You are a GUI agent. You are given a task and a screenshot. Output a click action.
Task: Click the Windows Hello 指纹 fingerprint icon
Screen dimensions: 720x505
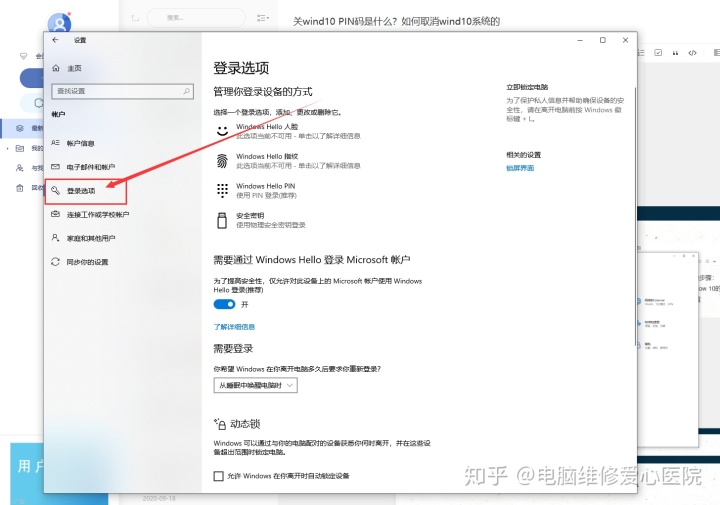tap(222, 161)
